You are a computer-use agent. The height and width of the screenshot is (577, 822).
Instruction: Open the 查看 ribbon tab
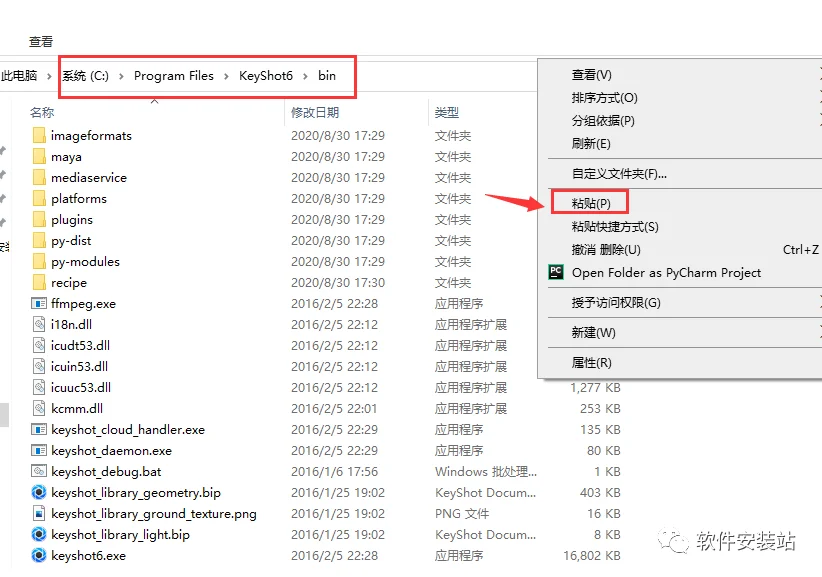click(41, 41)
